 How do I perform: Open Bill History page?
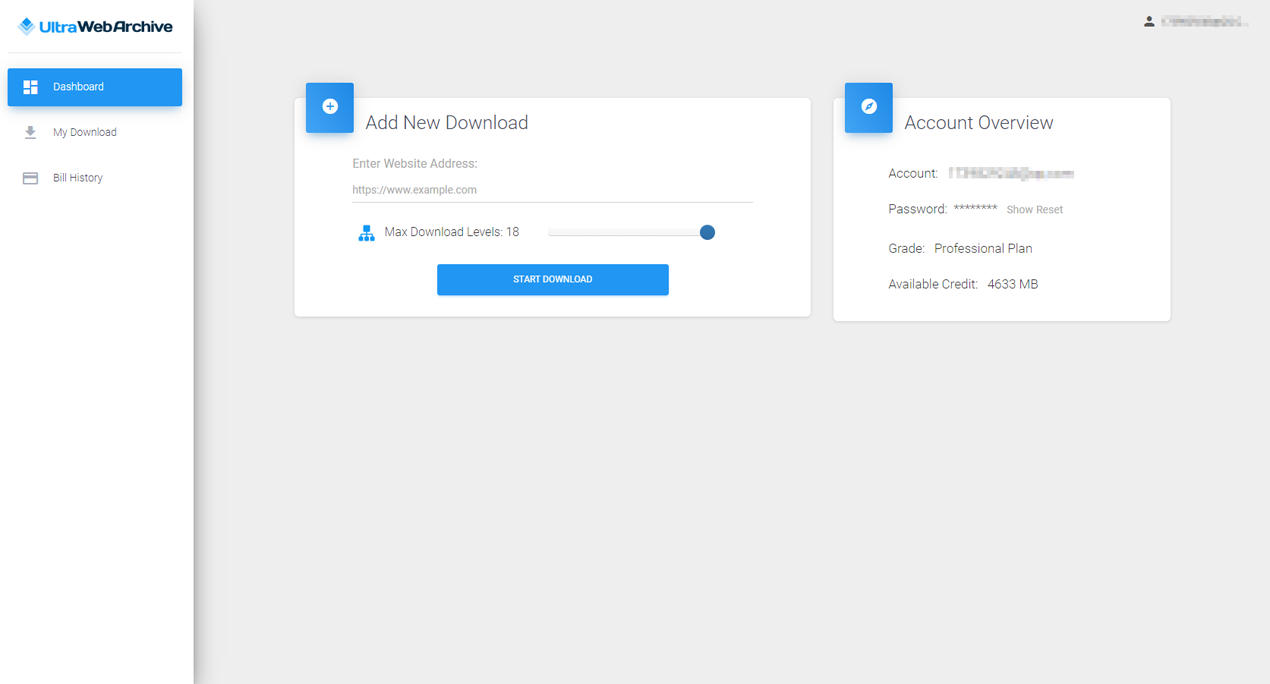pos(78,178)
